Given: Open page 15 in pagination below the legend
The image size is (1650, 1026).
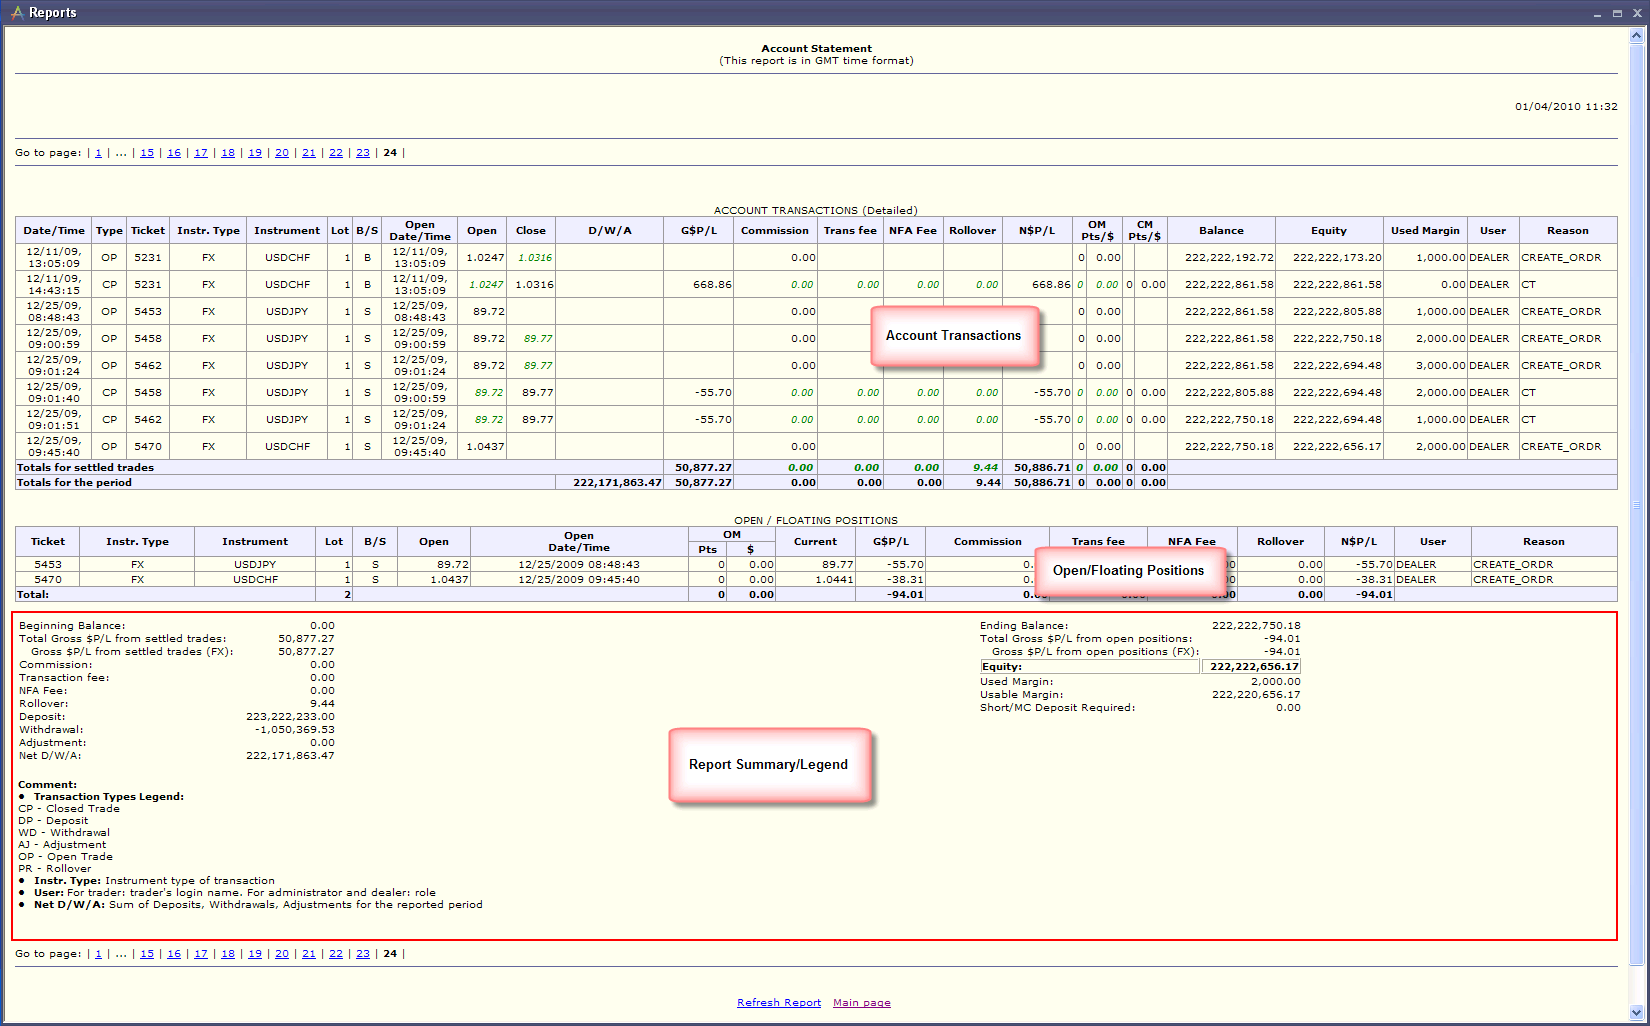Looking at the screenshot, I should [147, 954].
